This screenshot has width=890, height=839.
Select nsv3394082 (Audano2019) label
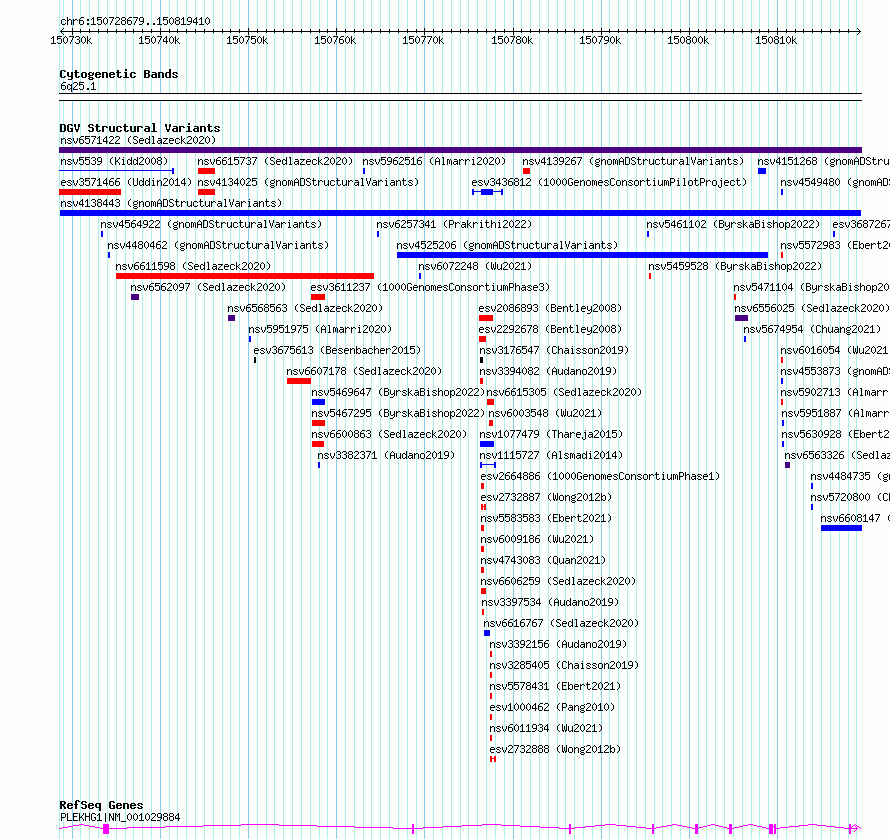[548, 371]
